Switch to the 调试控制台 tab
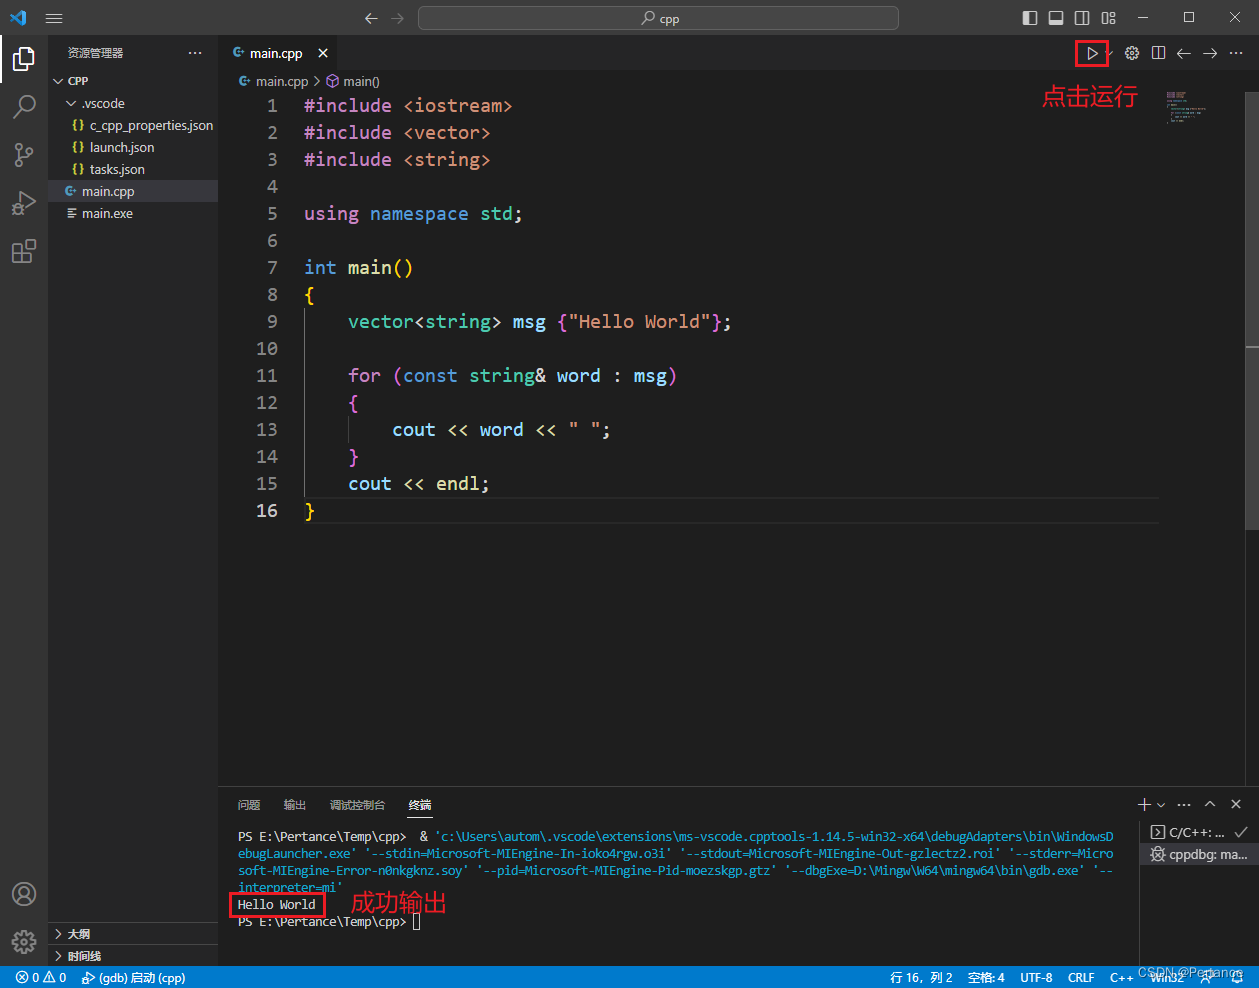 [x=357, y=805]
